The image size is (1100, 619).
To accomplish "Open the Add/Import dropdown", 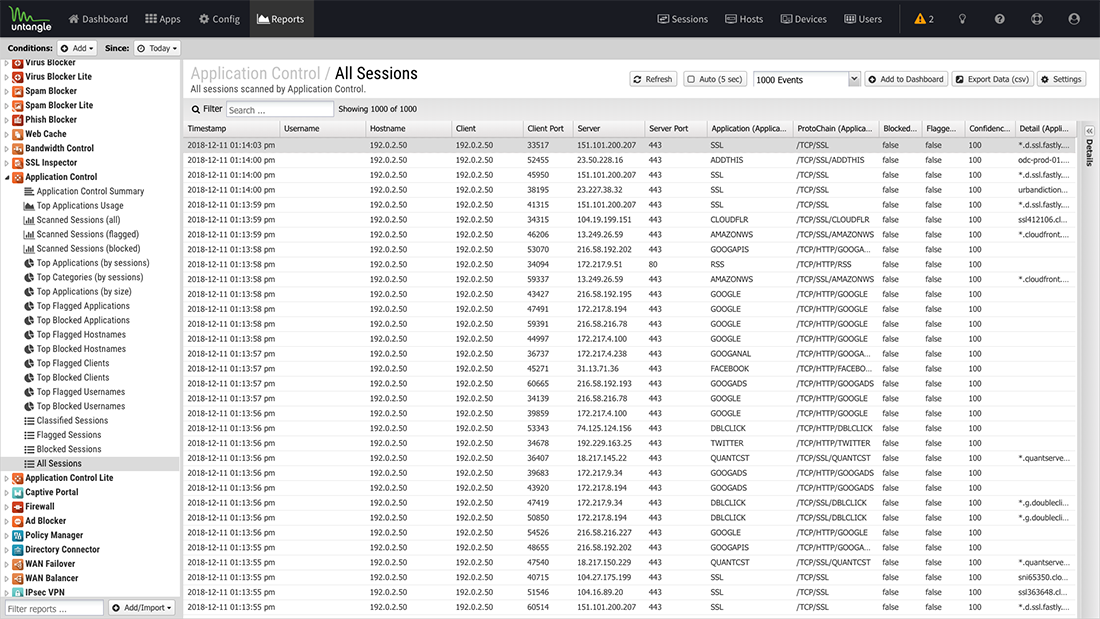I will point(142,608).
